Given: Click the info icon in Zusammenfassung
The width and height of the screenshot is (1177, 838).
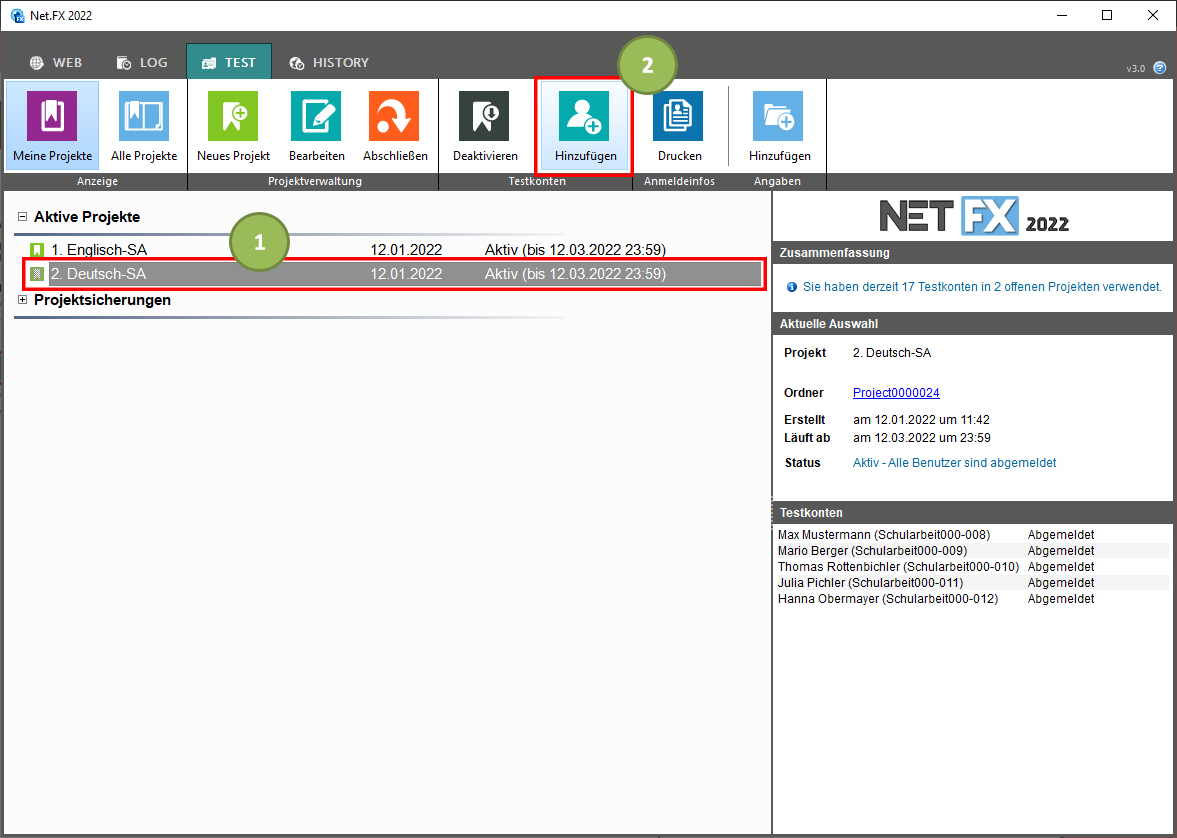Looking at the screenshot, I should tap(790, 287).
